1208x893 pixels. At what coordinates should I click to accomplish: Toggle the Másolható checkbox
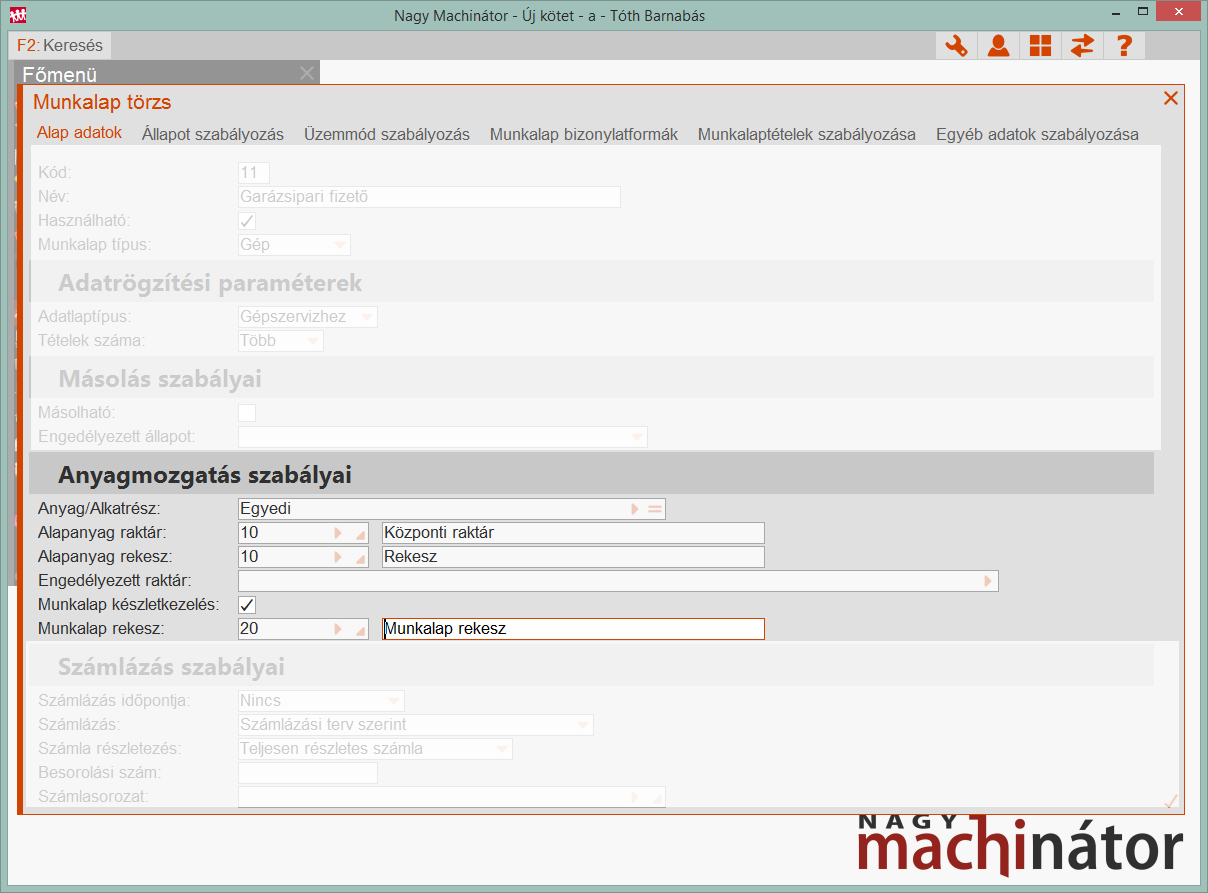click(x=247, y=413)
